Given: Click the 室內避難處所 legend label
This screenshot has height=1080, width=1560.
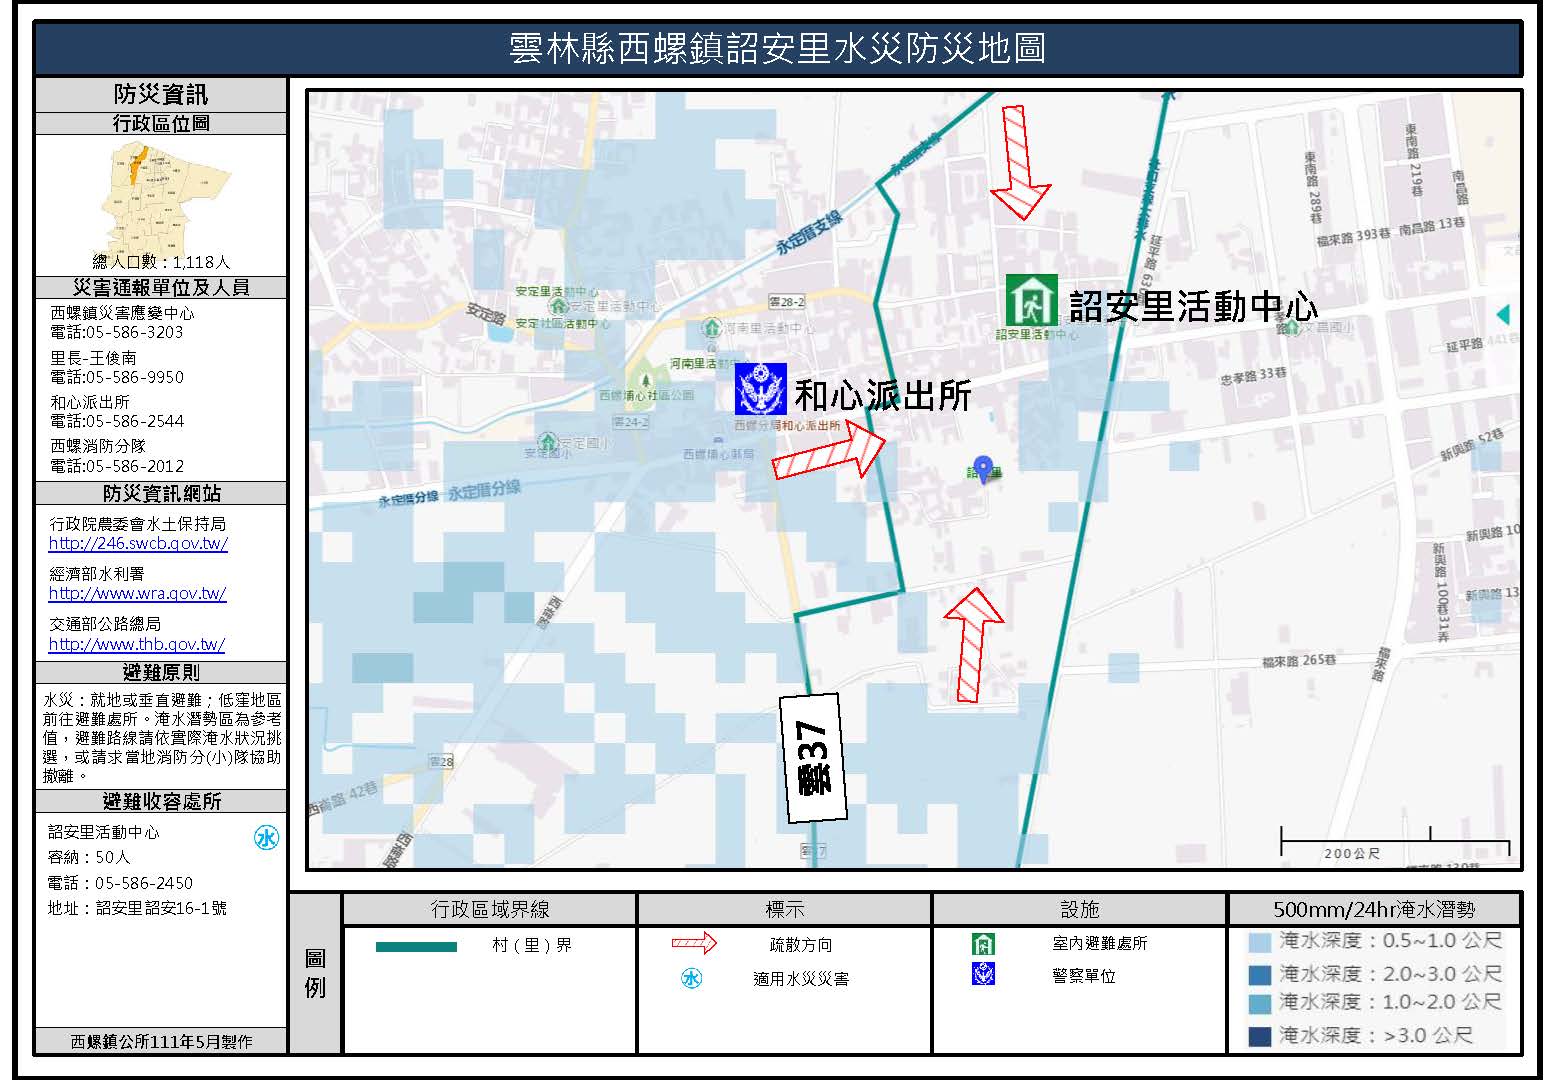Looking at the screenshot, I should pyautogui.click(x=1100, y=943).
